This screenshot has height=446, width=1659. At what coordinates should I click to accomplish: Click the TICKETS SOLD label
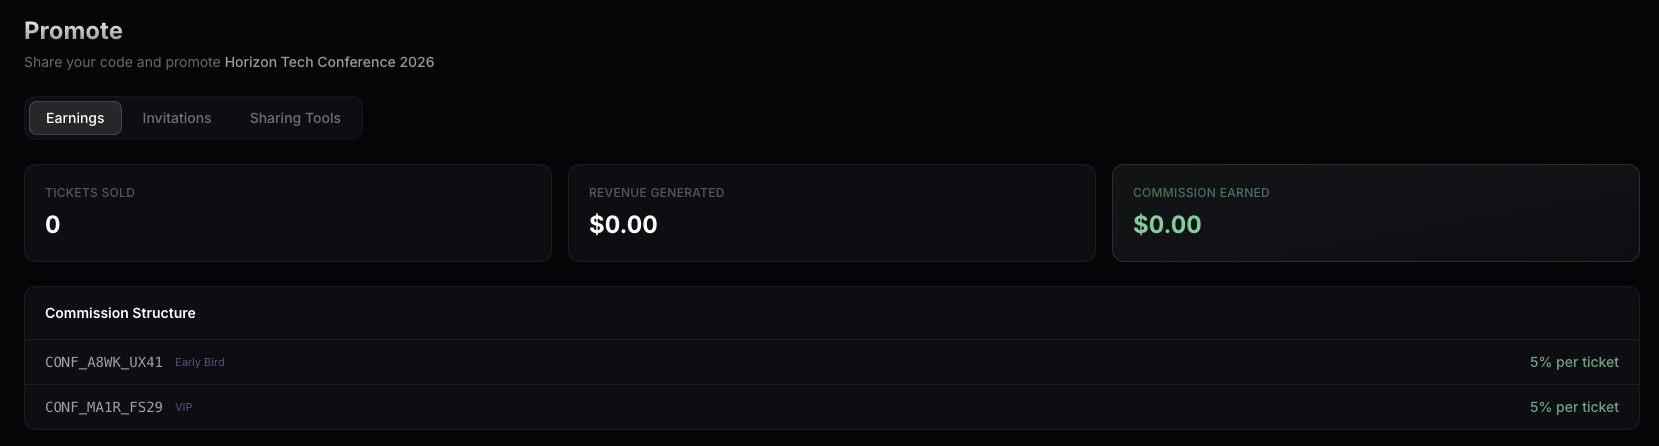coord(90,193)
